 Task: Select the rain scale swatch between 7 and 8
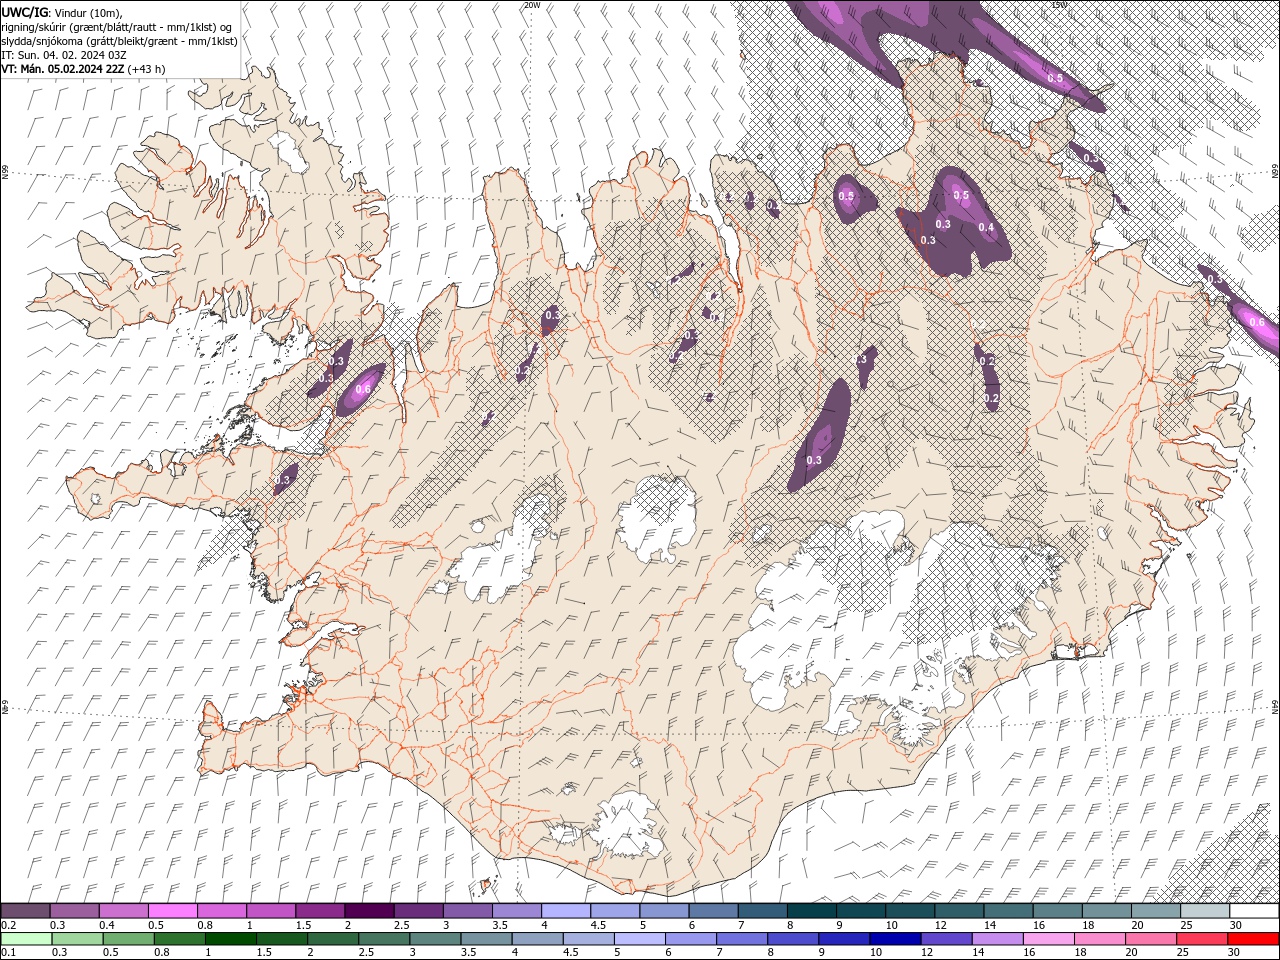[x=743, y=938]
